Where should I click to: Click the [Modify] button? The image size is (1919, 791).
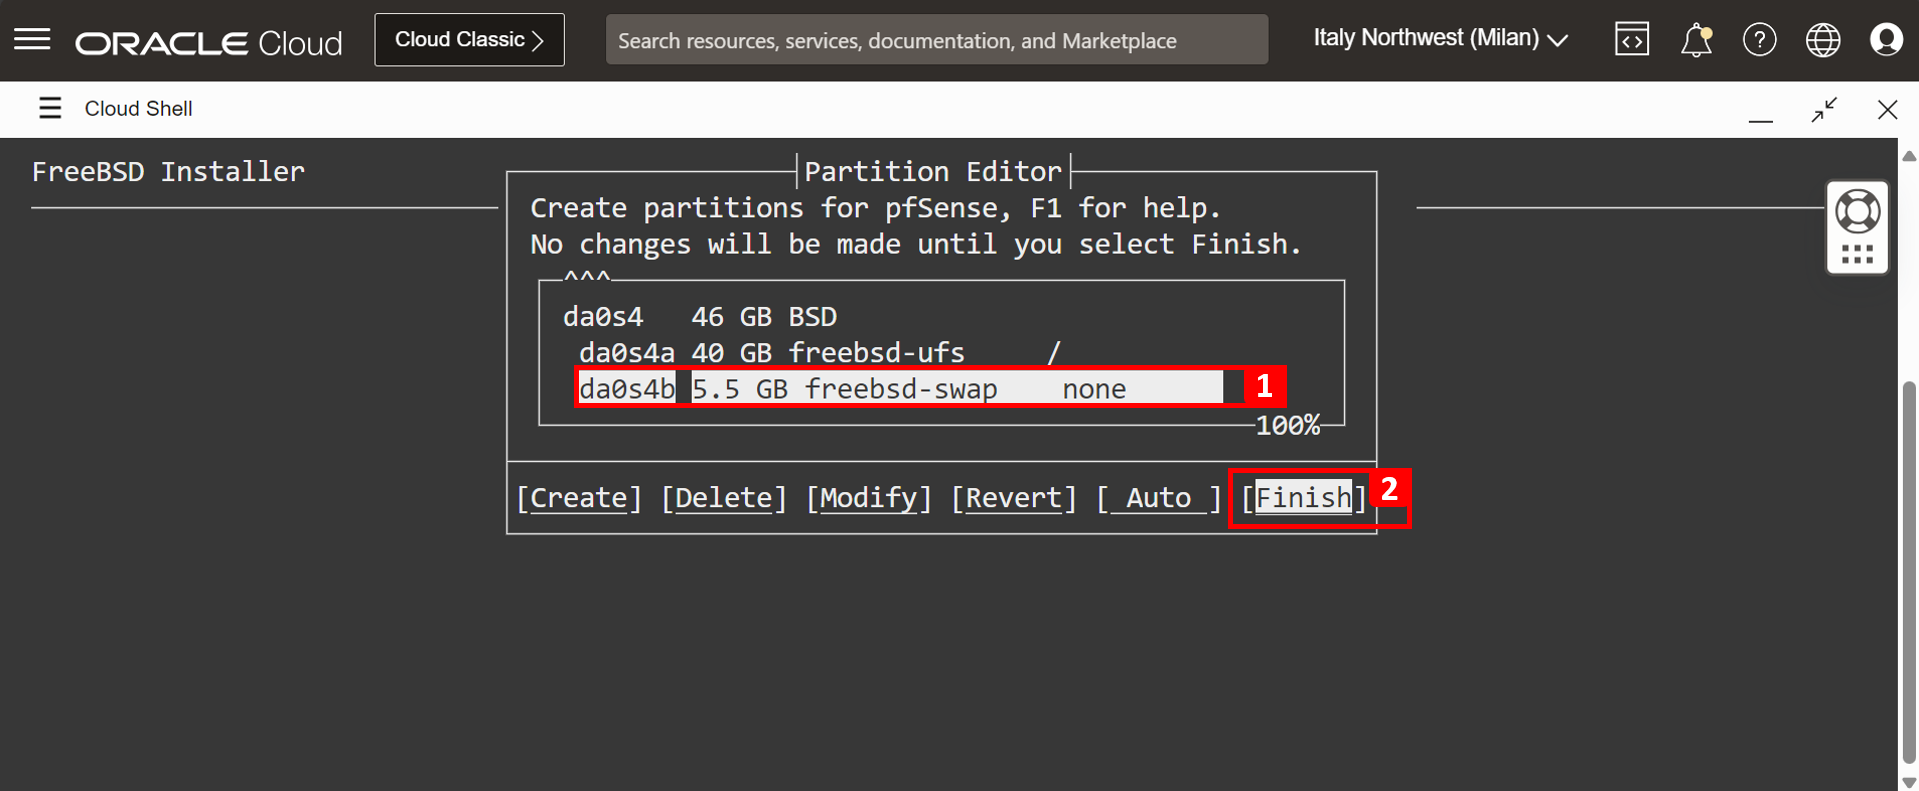(x=869, y=498)
